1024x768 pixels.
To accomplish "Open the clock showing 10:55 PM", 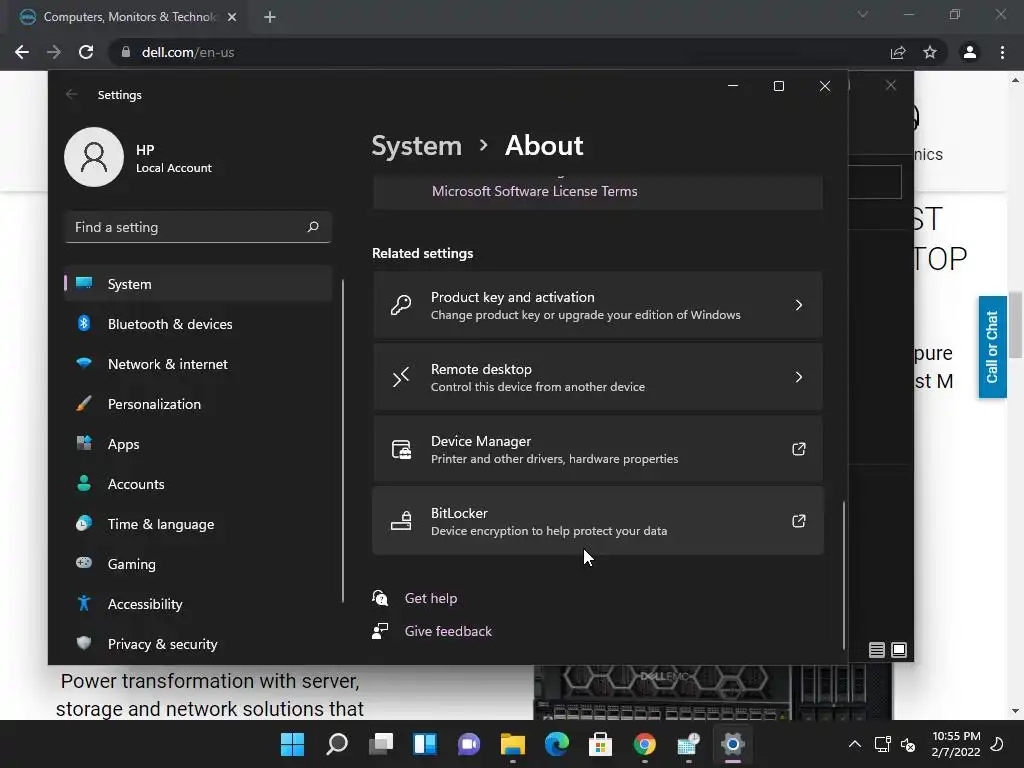I will tap(956, 744).
